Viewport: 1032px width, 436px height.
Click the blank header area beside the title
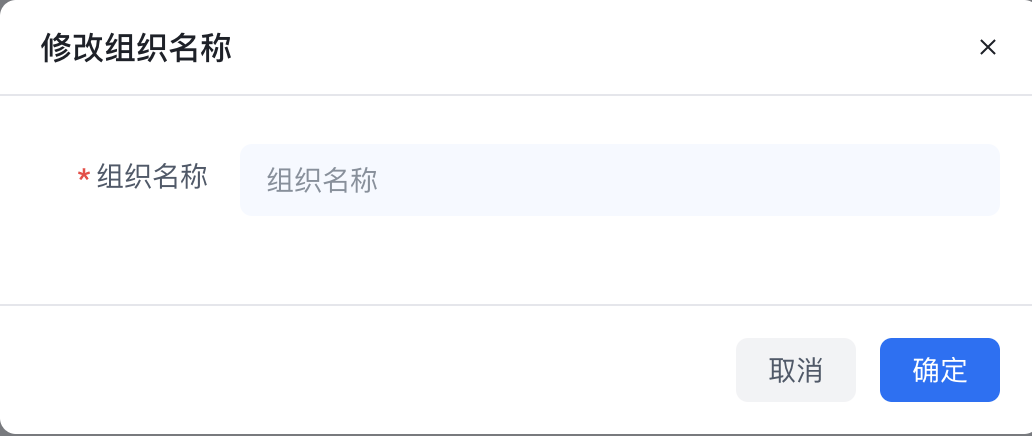click(592, 47)
